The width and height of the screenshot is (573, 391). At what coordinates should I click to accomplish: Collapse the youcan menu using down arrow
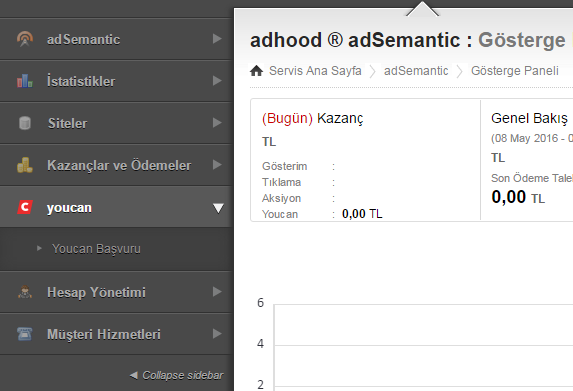point(218,208)
